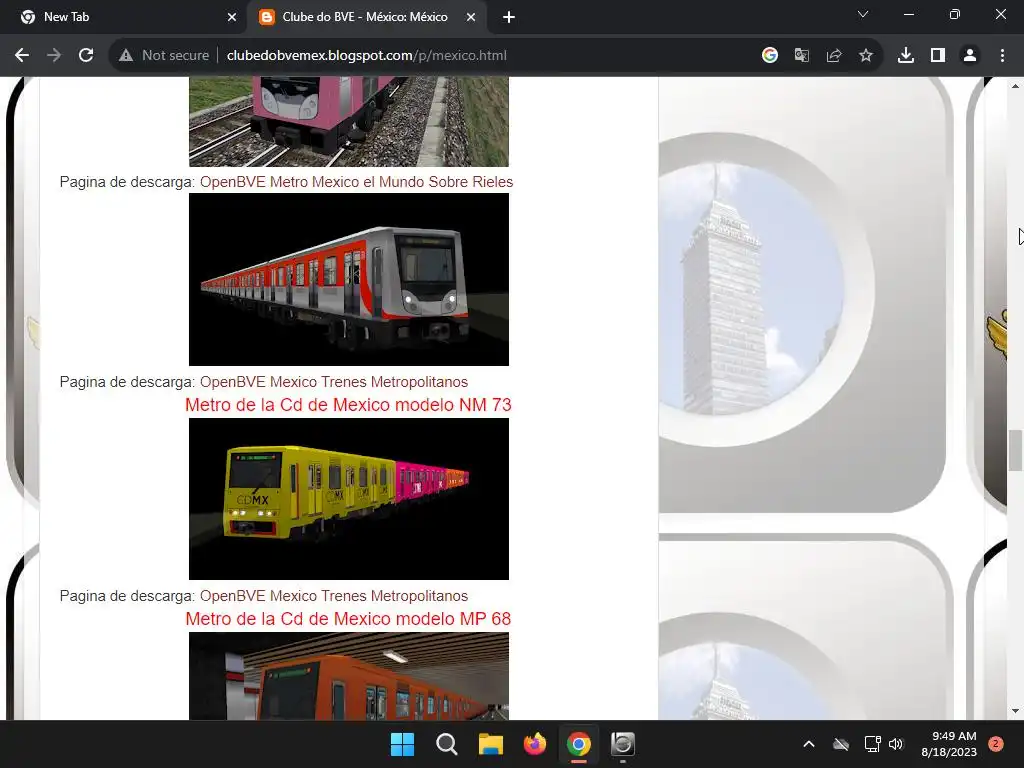Open the clock showing 9:49 AM
This screenshot has width=1024, height=768.
[x=949, y=744]
